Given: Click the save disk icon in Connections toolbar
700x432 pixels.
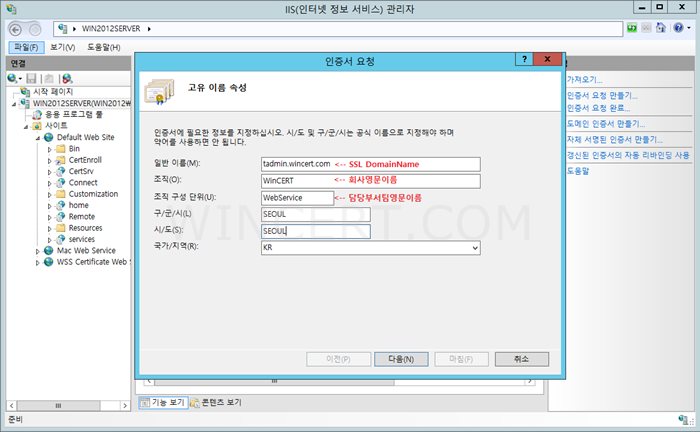Looking at the screenshot, I should [31, 79].
